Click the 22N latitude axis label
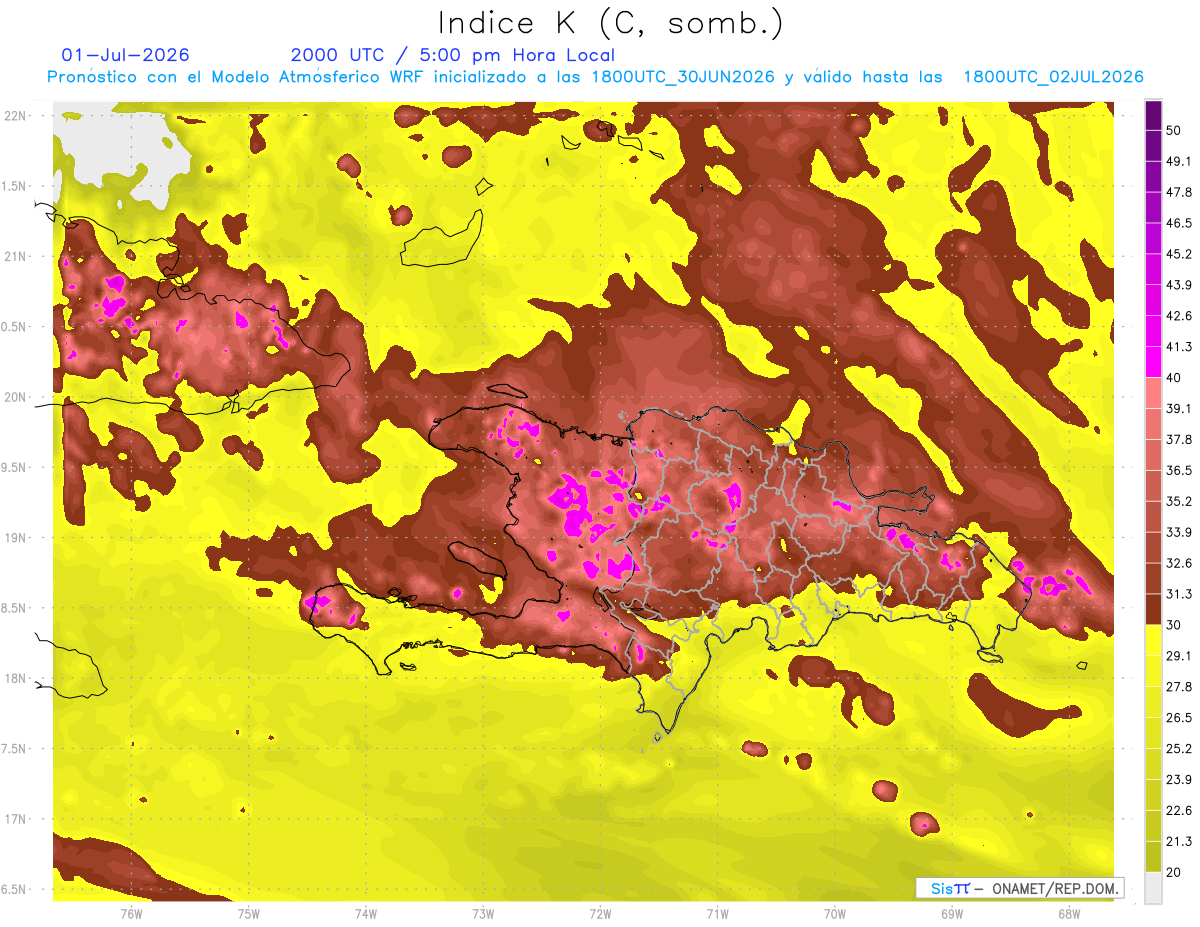This screenshot has width=1200, height=927. [16, 115]
